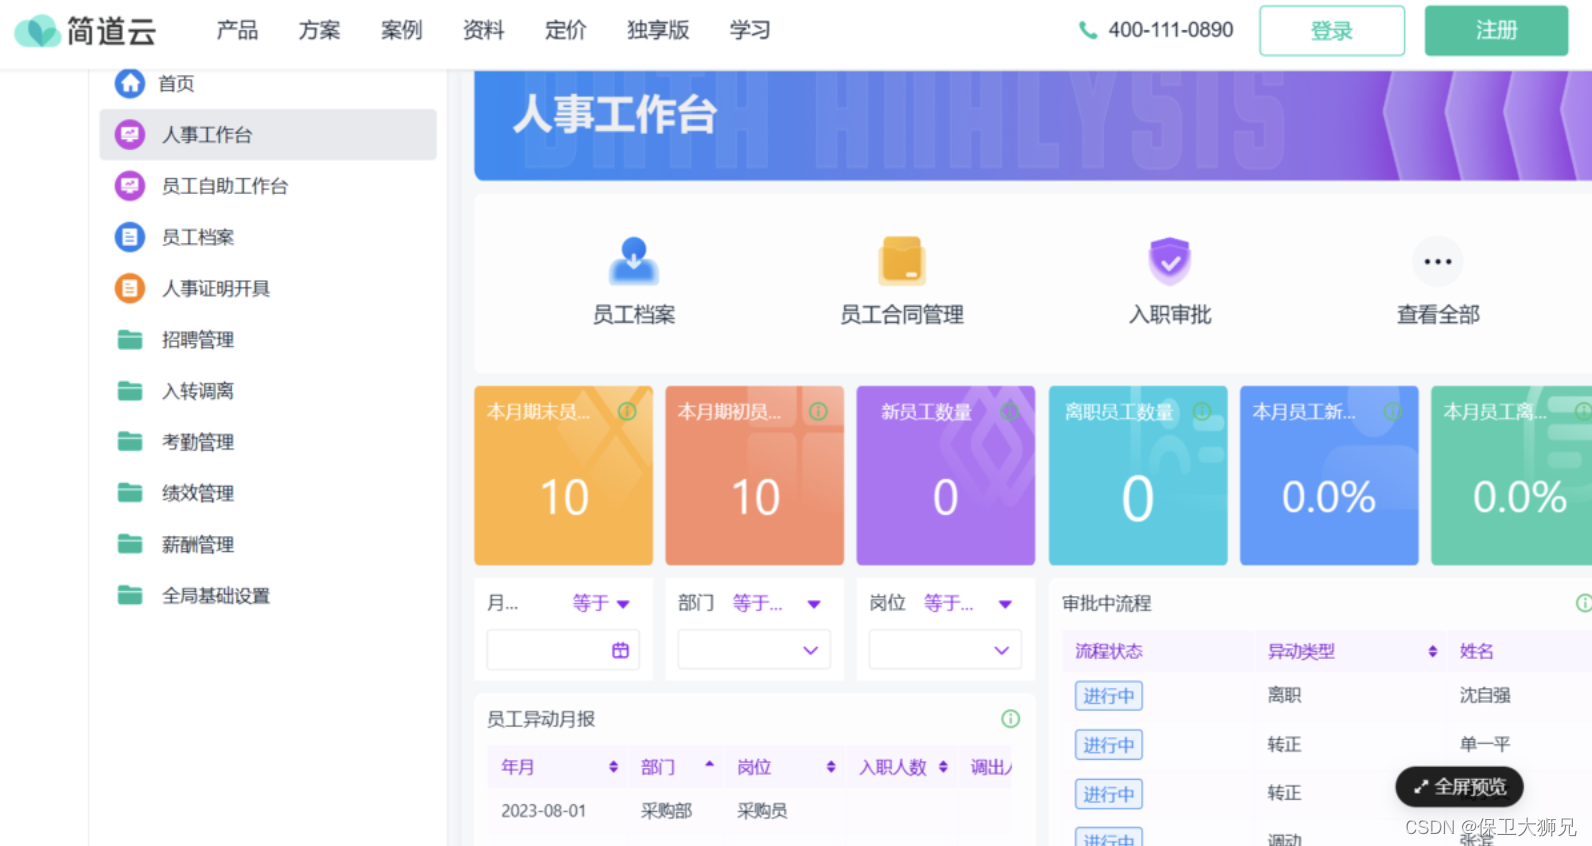The image size is (1592, 846).
Task: Open the 人事证明开具 sidebar item
Action: point(215,289)
